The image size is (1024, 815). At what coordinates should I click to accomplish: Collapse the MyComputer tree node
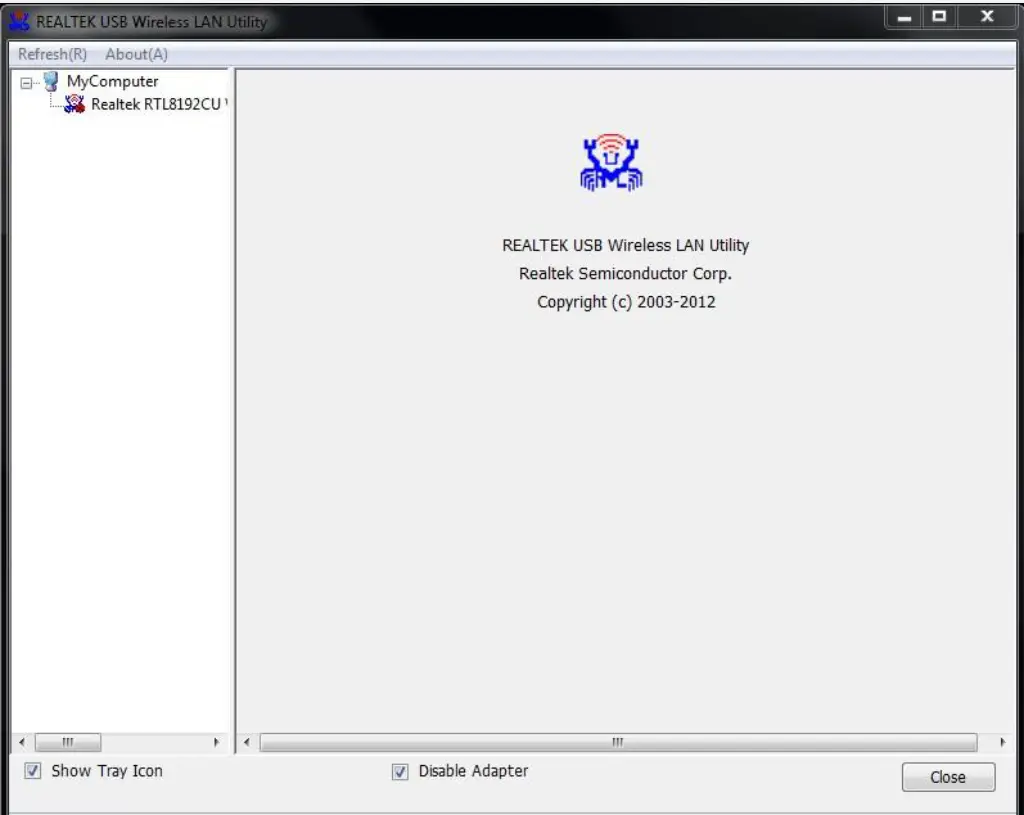[26, 83]
